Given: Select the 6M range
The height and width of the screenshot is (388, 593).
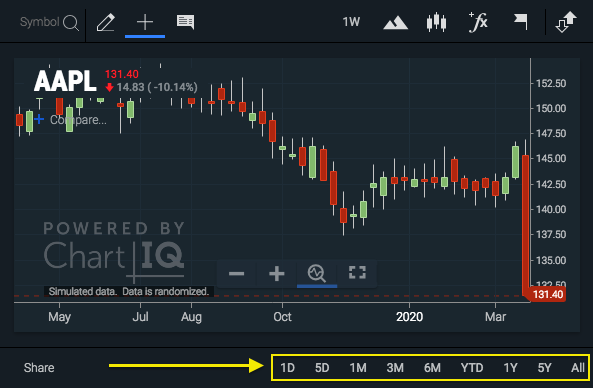Looking at the screenshot, I should tap(432, 368).
